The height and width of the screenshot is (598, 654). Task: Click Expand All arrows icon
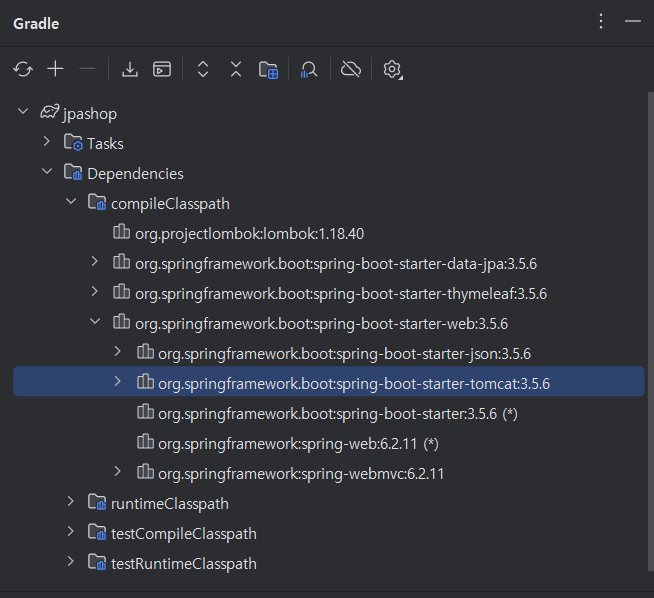pos(203,69)
